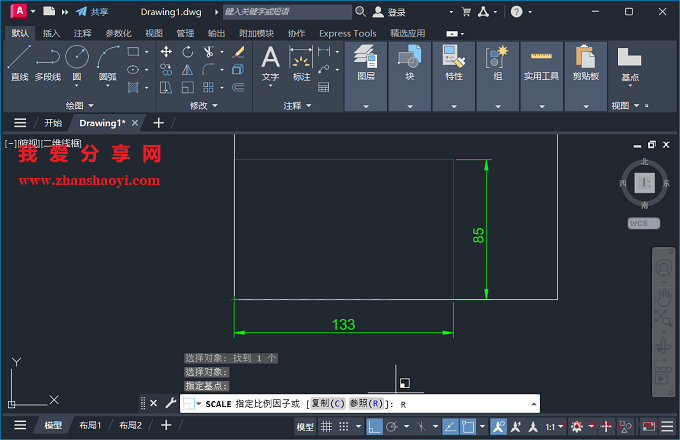Toggle annotation objects visibility
This screenshot has width=680, height=440.
pos(499,427)
